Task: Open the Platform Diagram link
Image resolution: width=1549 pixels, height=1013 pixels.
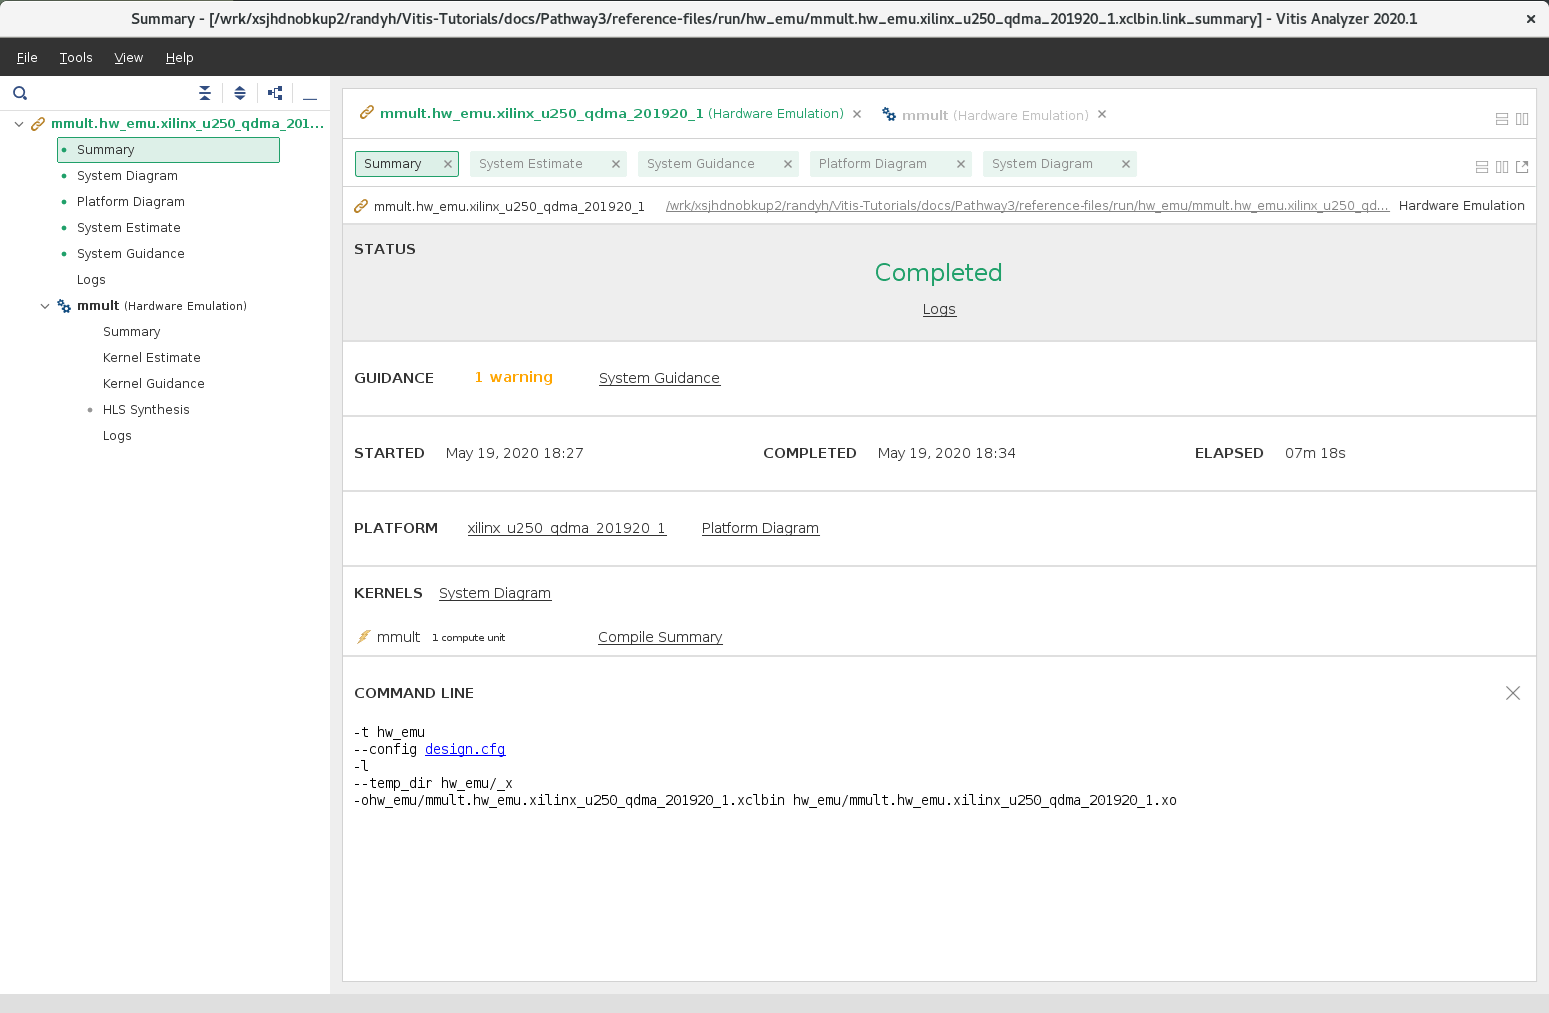Action: click(760, 528)
